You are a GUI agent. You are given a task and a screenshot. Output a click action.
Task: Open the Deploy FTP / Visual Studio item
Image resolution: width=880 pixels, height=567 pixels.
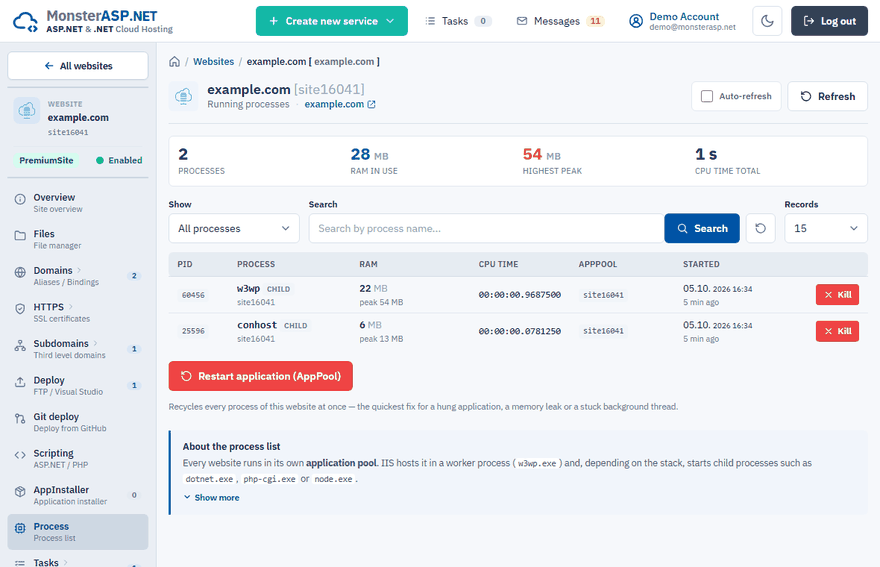pos(77,386)
